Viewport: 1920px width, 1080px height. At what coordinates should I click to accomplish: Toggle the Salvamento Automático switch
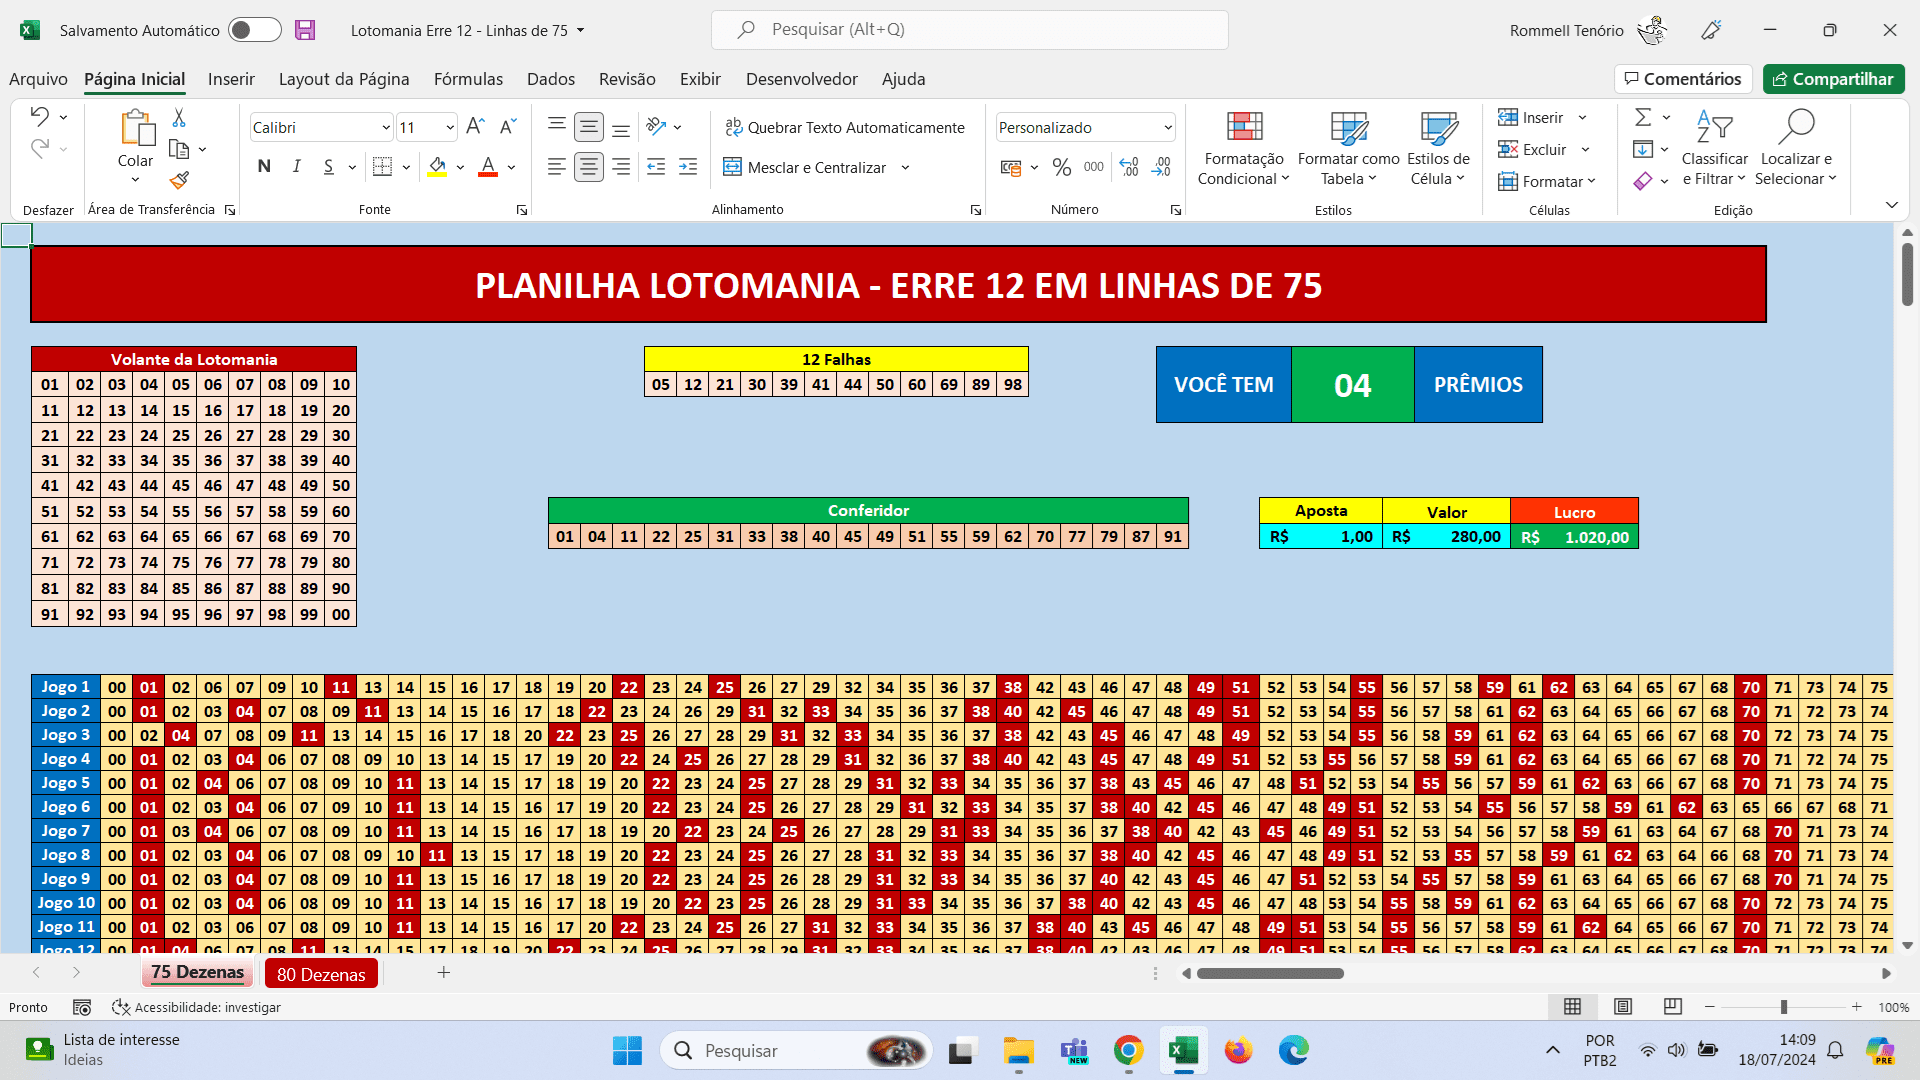pos(254,30)
